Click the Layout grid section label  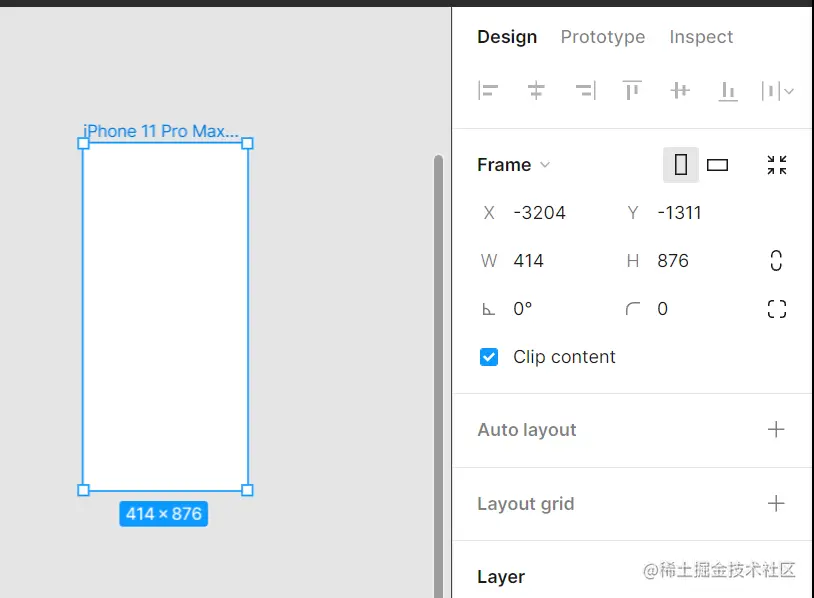[x=526, y=504]
